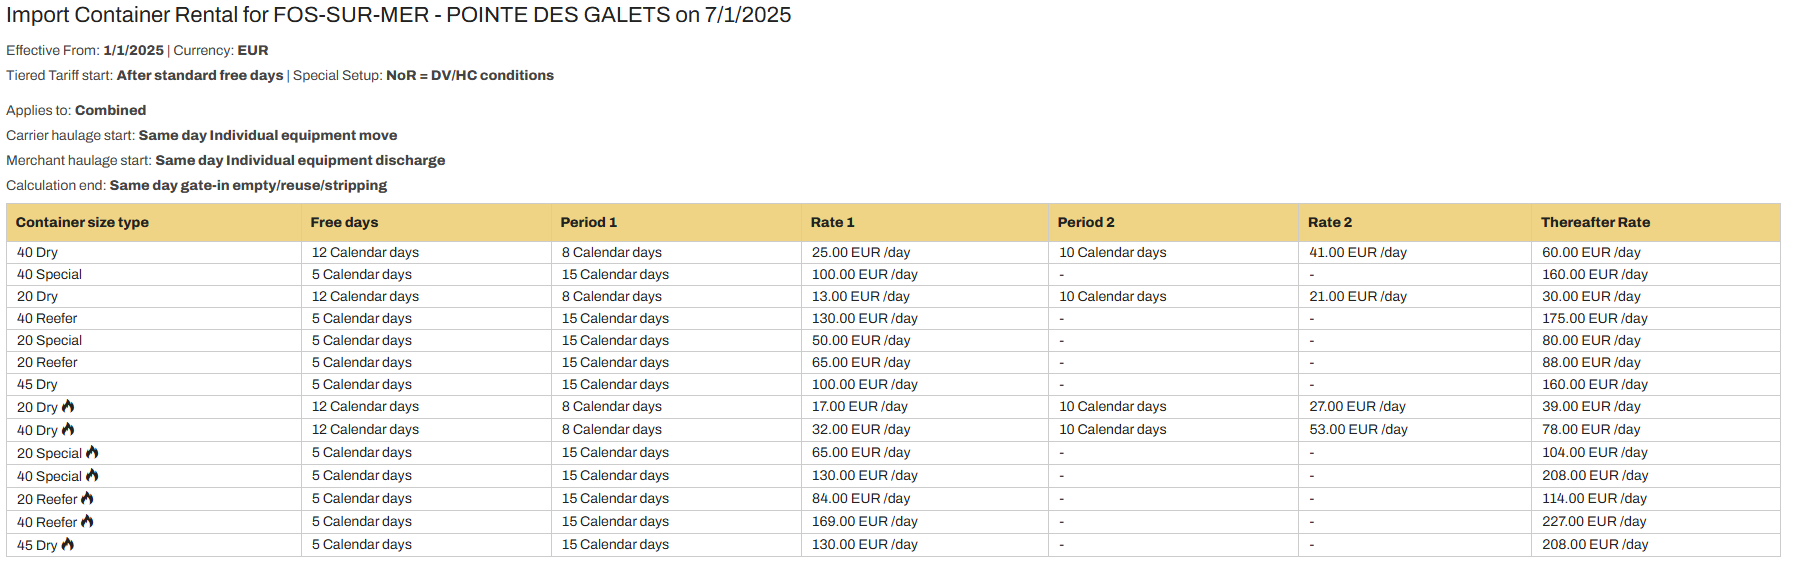Screen dimensions: 1796x575
Task: Click the Rate 1 column header
Action: pyautogui.click(x=832, y=222)
